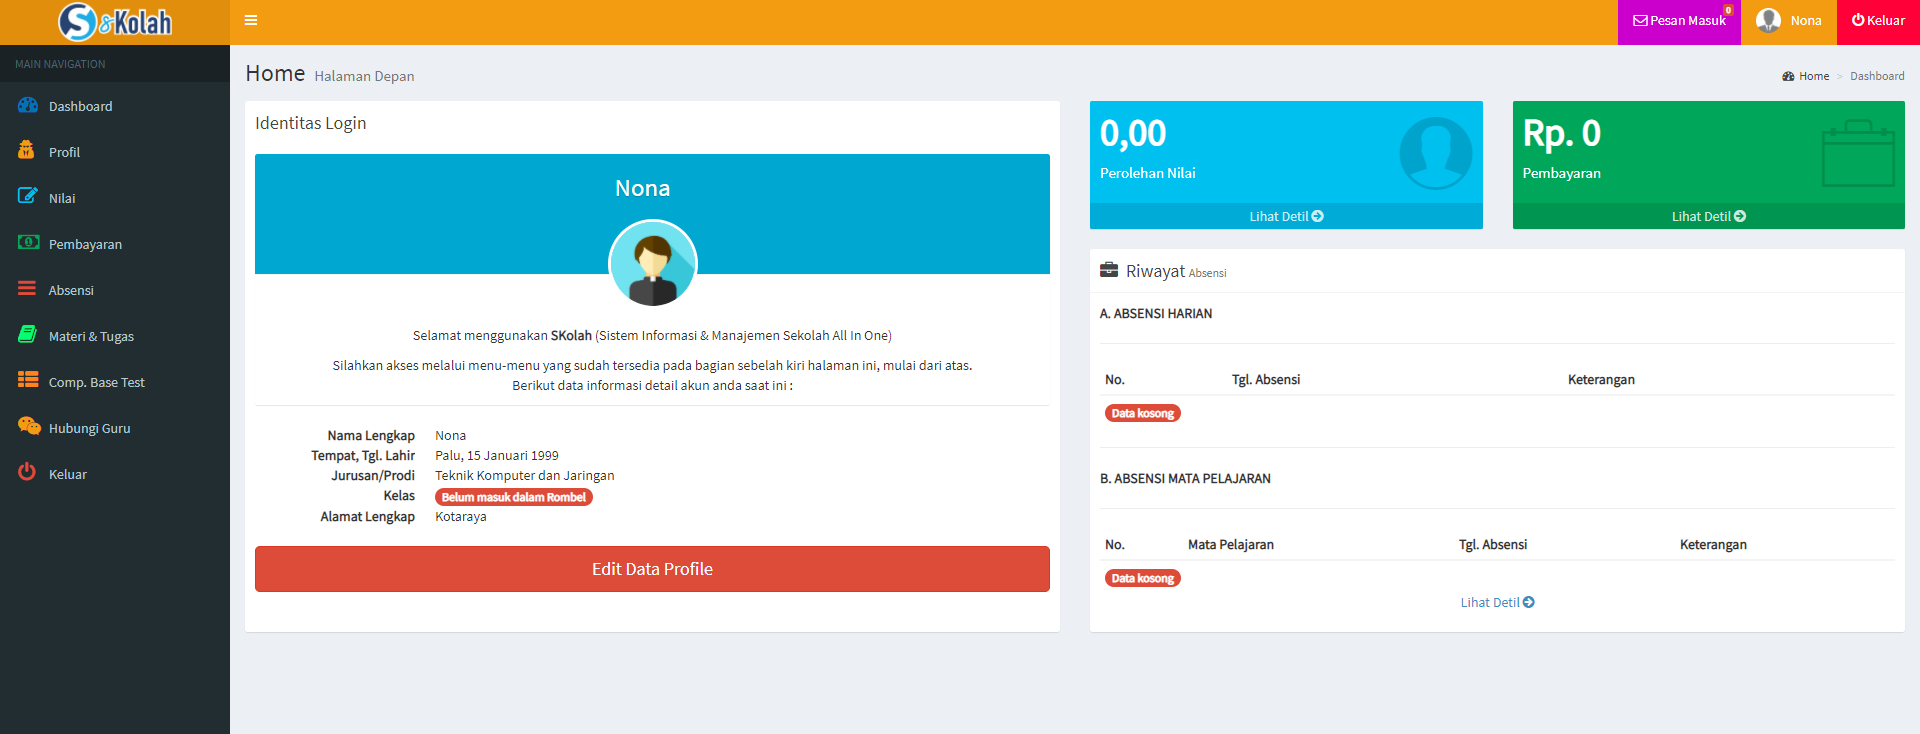Click the Nilai edit pencil icon
Screen dimensions: 1920x734
(28, 197)
